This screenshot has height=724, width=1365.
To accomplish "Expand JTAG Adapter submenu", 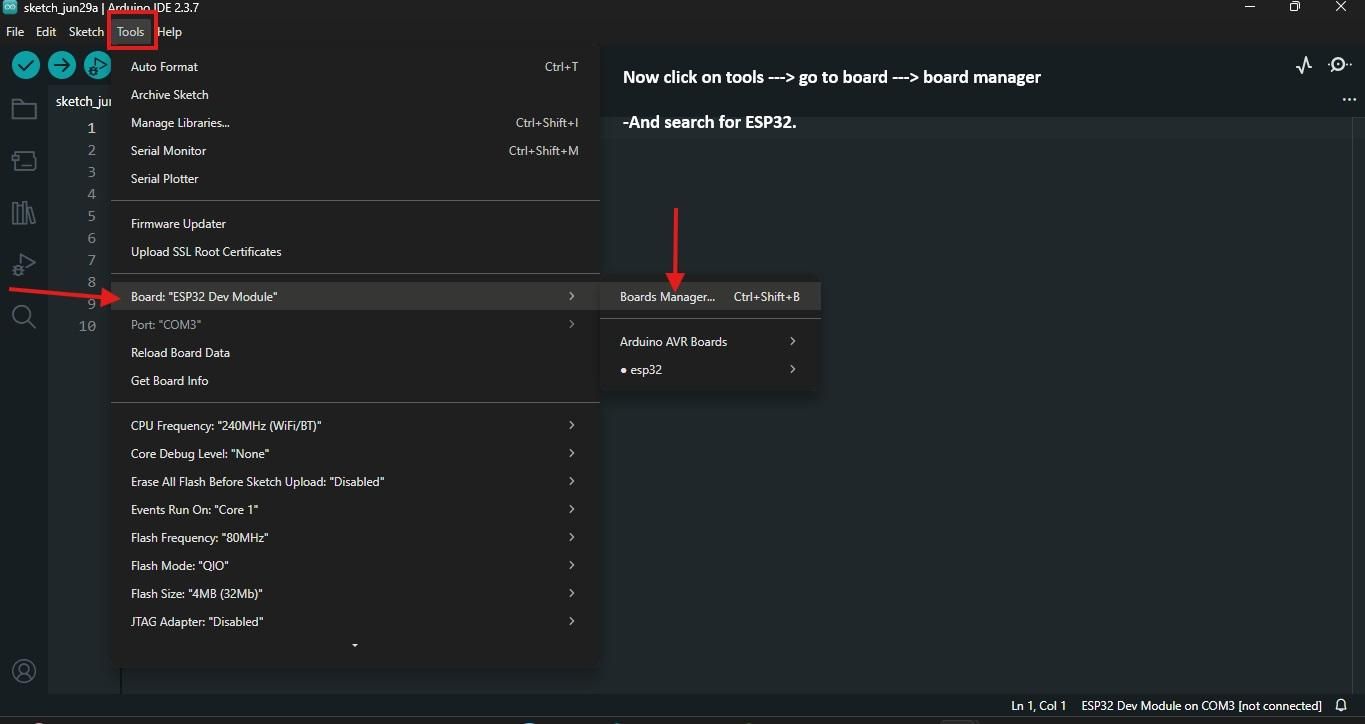I will [355, 622].
